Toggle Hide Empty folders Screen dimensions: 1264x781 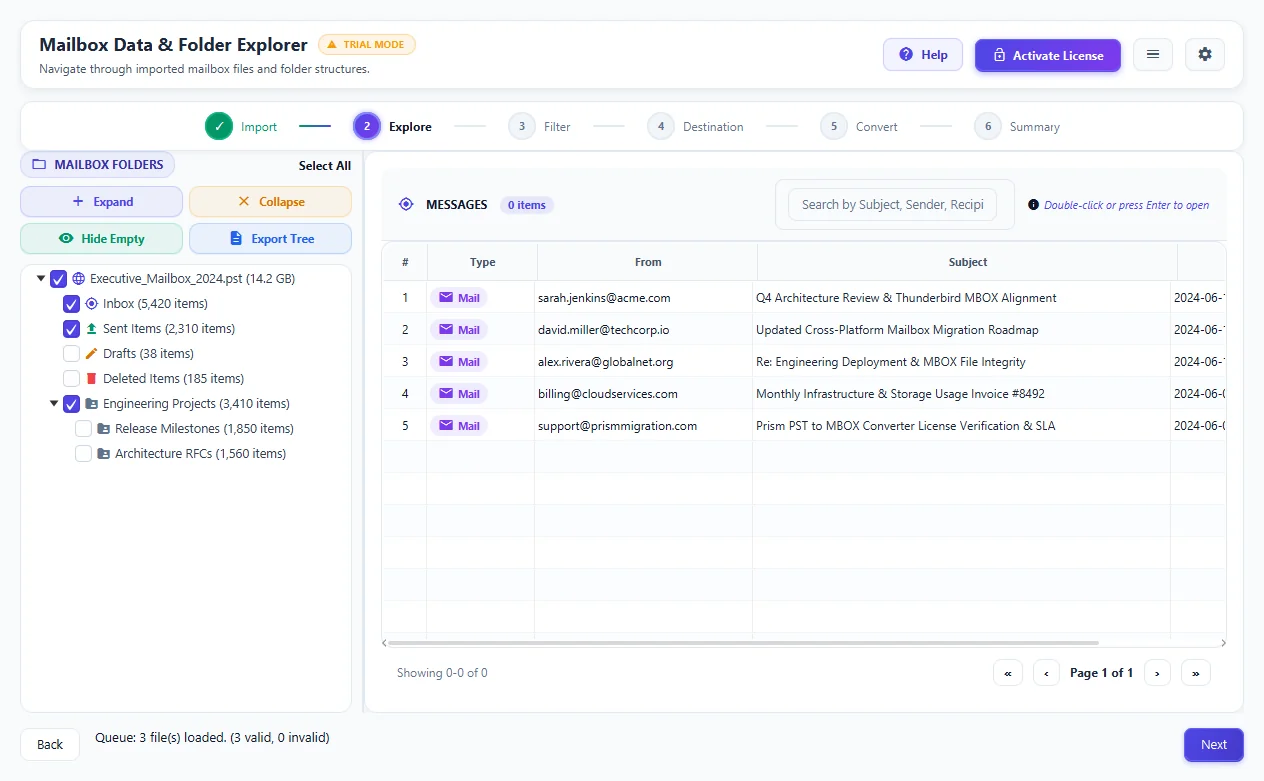tap(102, 239)
